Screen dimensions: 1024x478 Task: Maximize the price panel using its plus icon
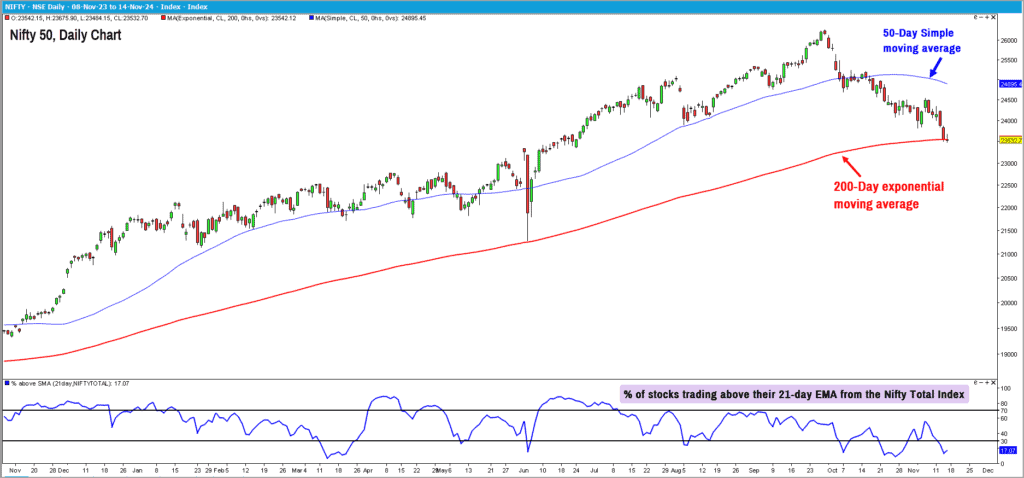(x=987, y=17)
